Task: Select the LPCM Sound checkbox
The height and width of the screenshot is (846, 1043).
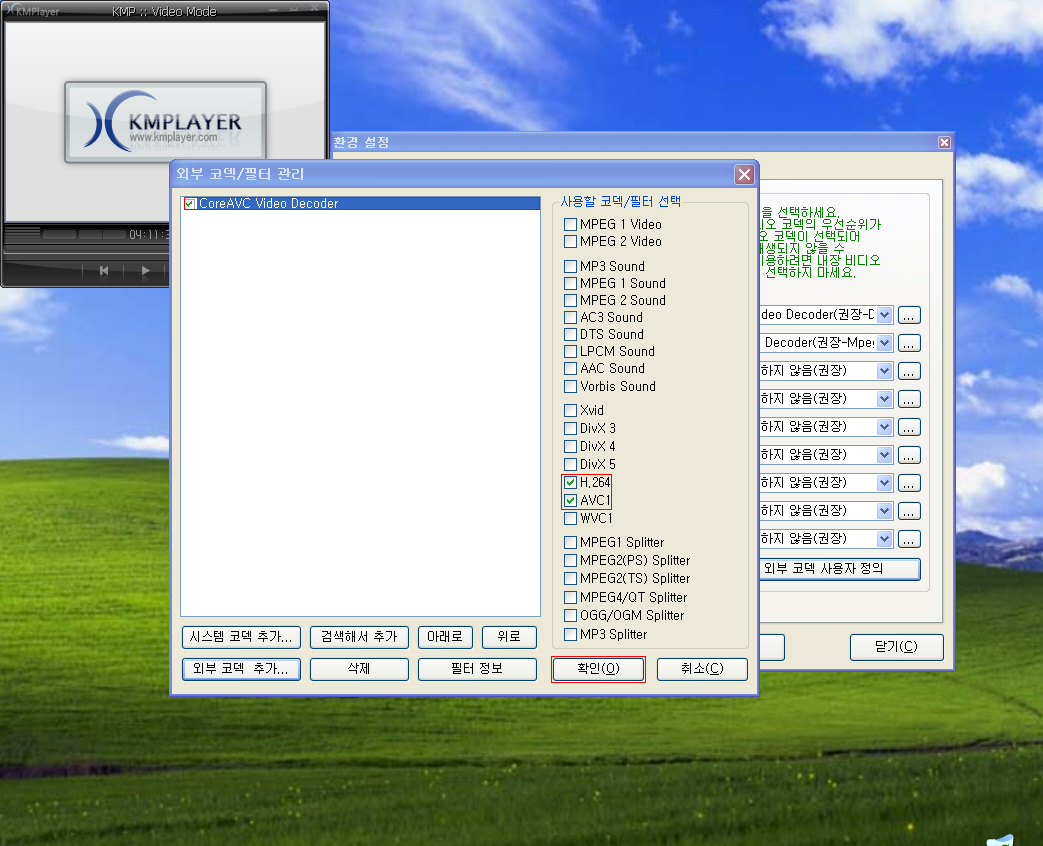Action: [x=570, y=351]
